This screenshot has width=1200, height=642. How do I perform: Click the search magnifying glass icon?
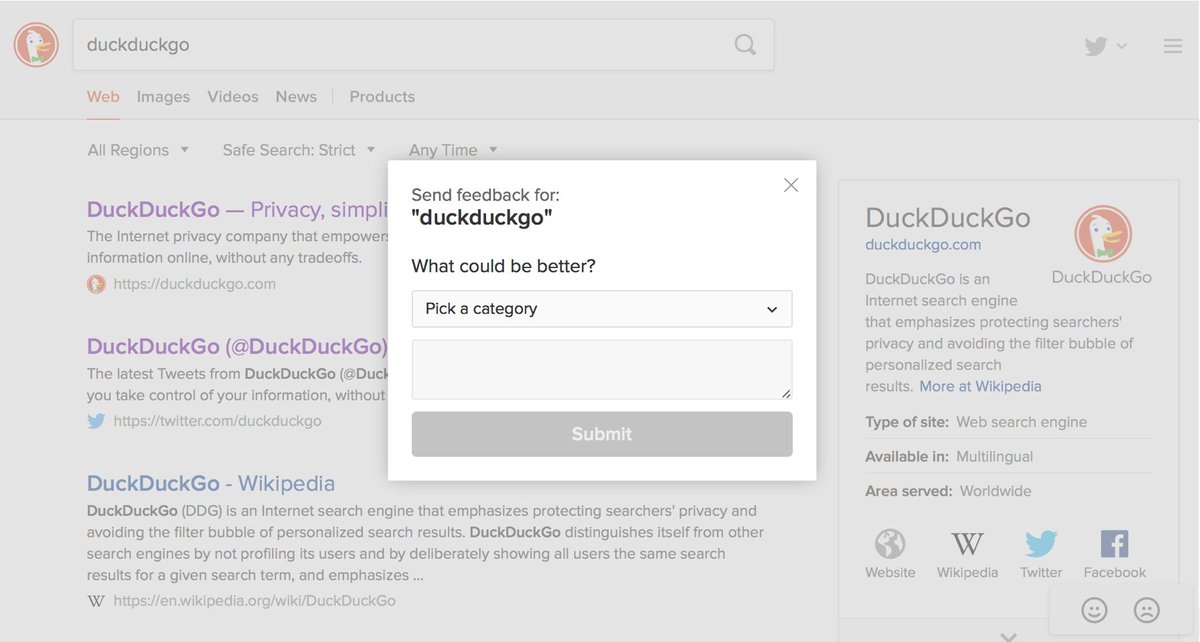click(x=745, y=45)
